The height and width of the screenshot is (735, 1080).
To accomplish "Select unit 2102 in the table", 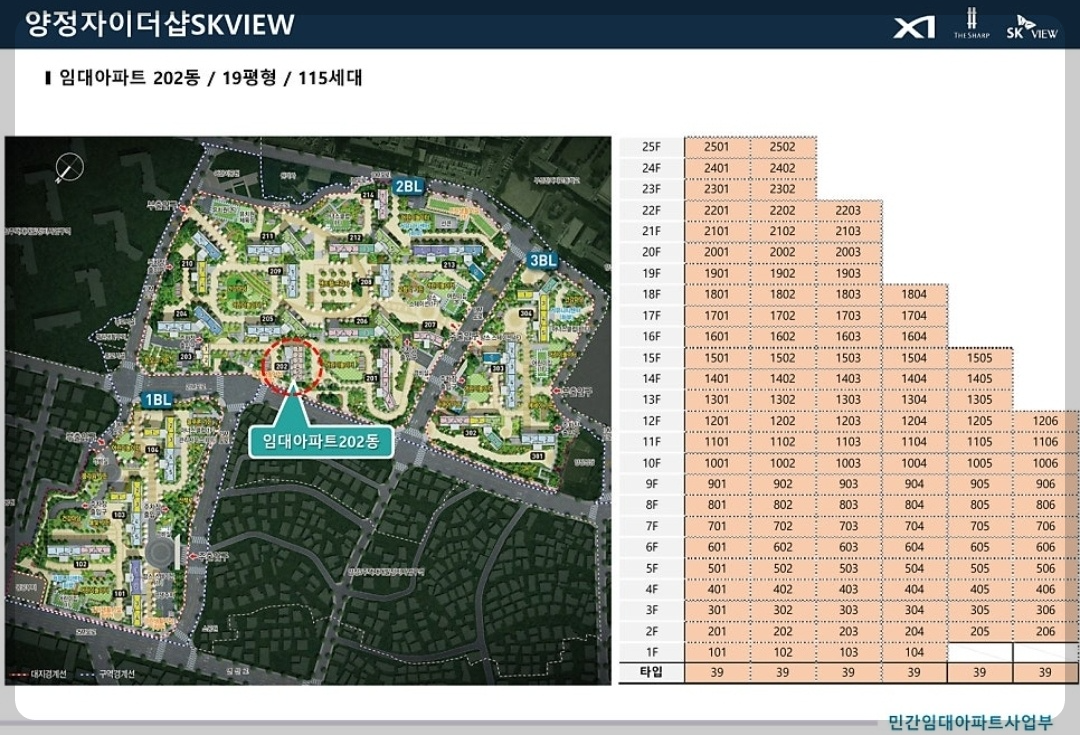I will click(783, 231).
